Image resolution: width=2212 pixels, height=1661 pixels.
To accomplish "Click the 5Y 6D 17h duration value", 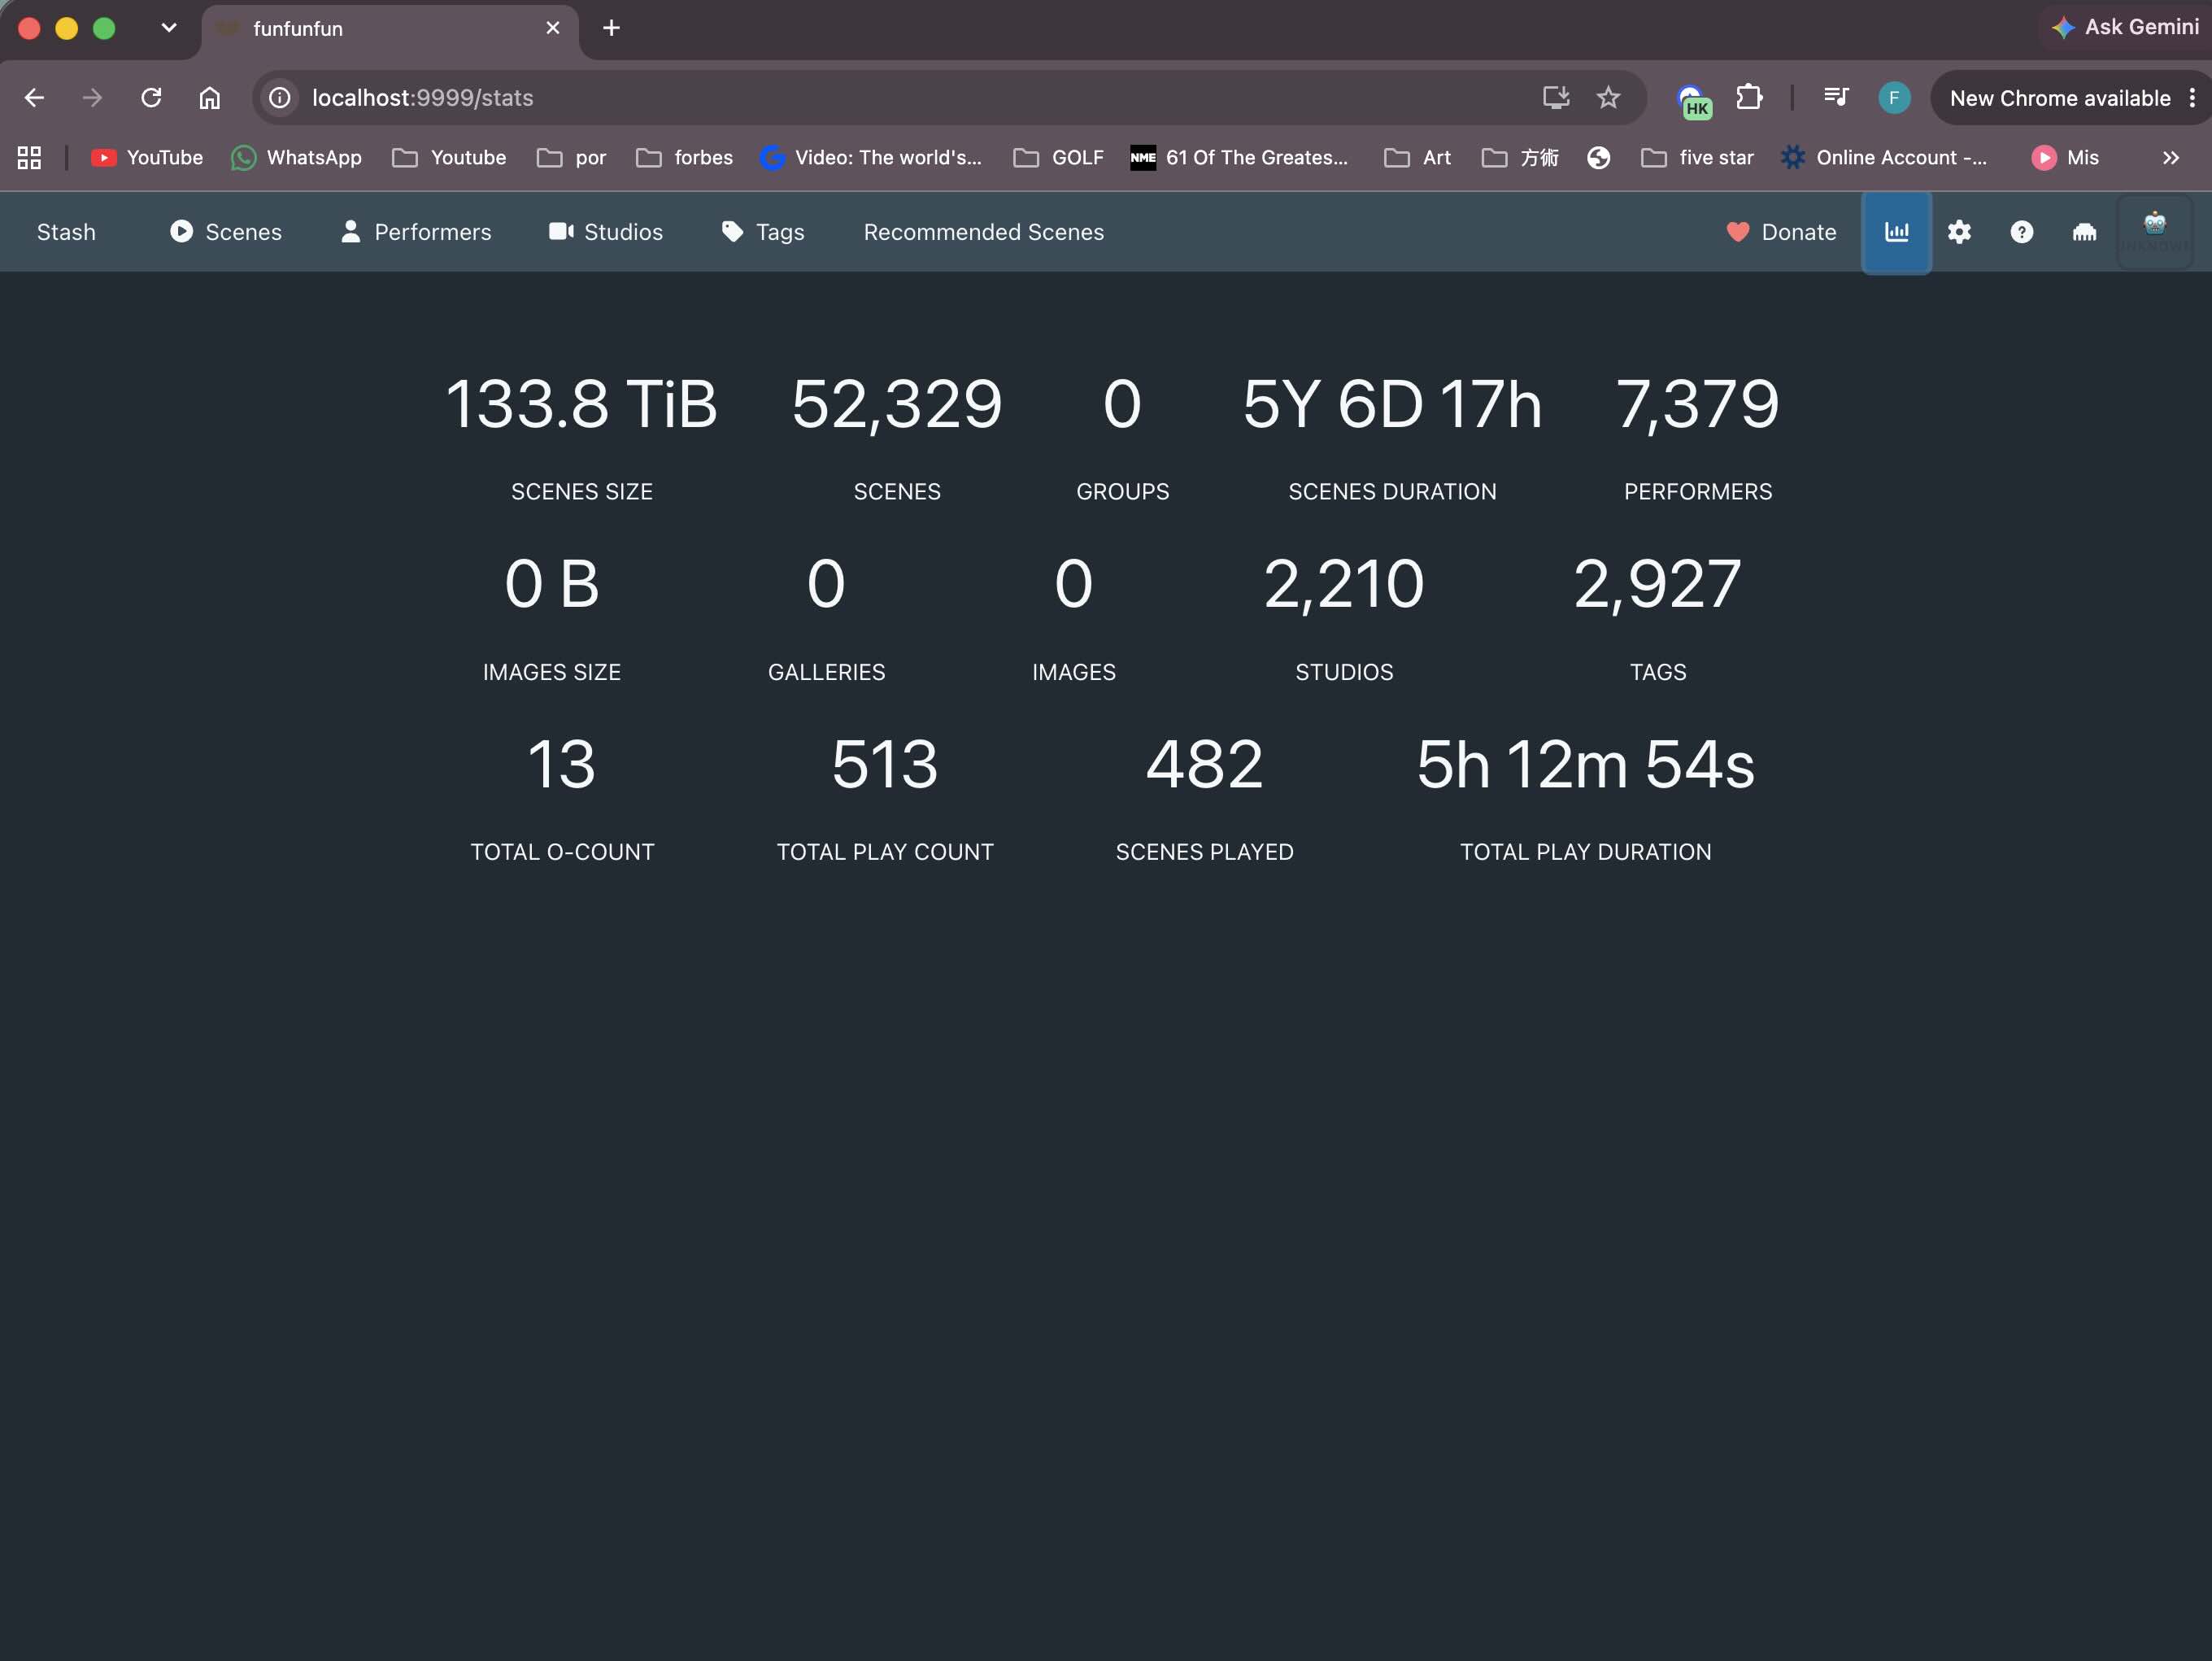I will pyautogui.click(x=1392, y=405).
